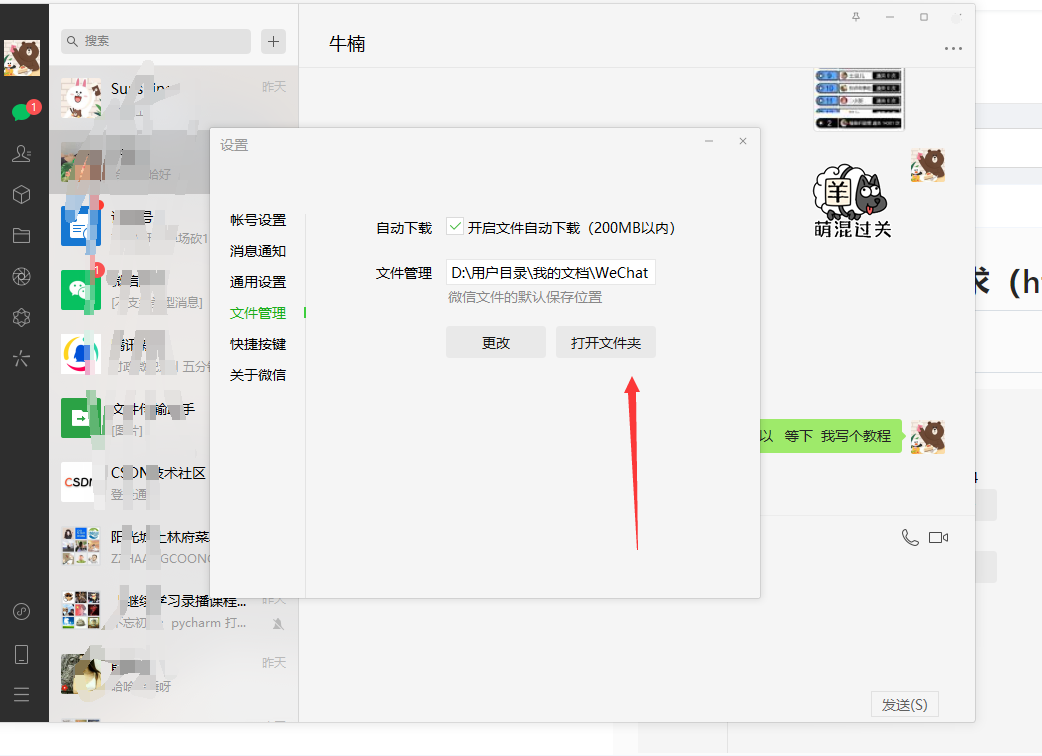
Task: Switch to 消息通知 tab
Action: 258,251
